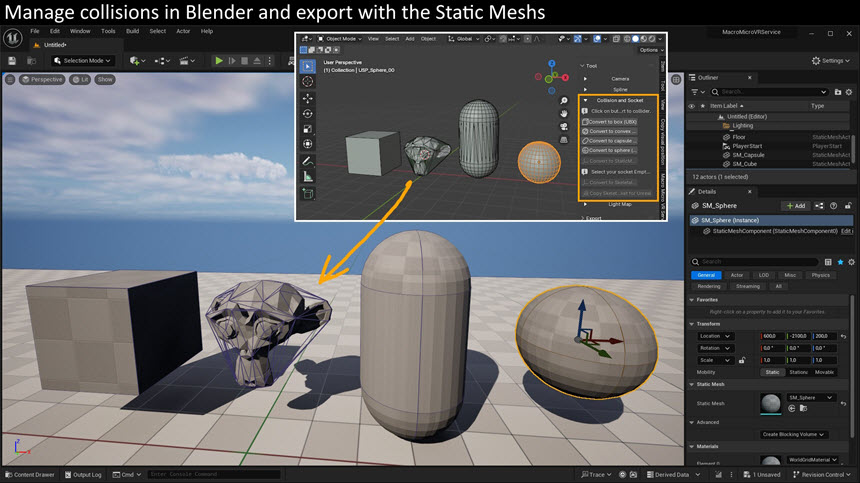Open the Details view options gear
This screenshot has height=483, width=860.
click(x=851, y=262)
